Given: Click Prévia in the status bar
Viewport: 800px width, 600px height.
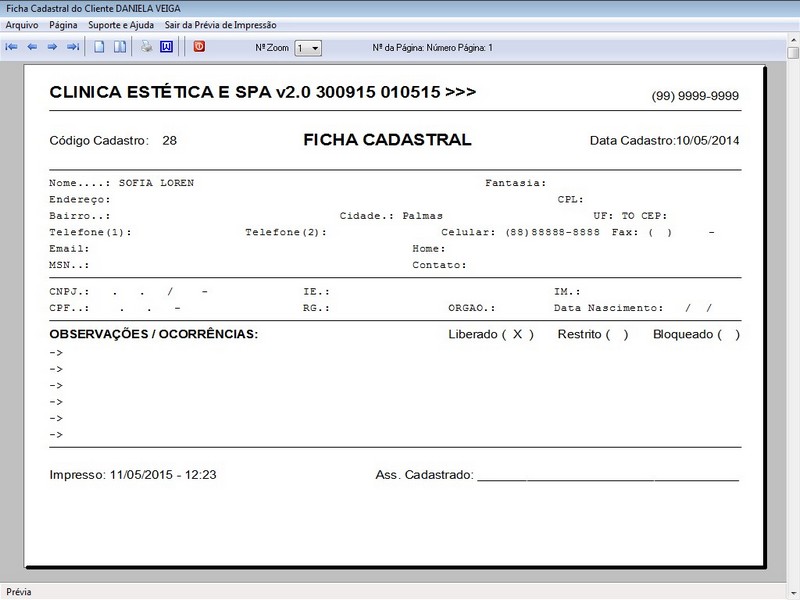Looking at the screenshot, I should pyautogui.click(x=19, y=592).
